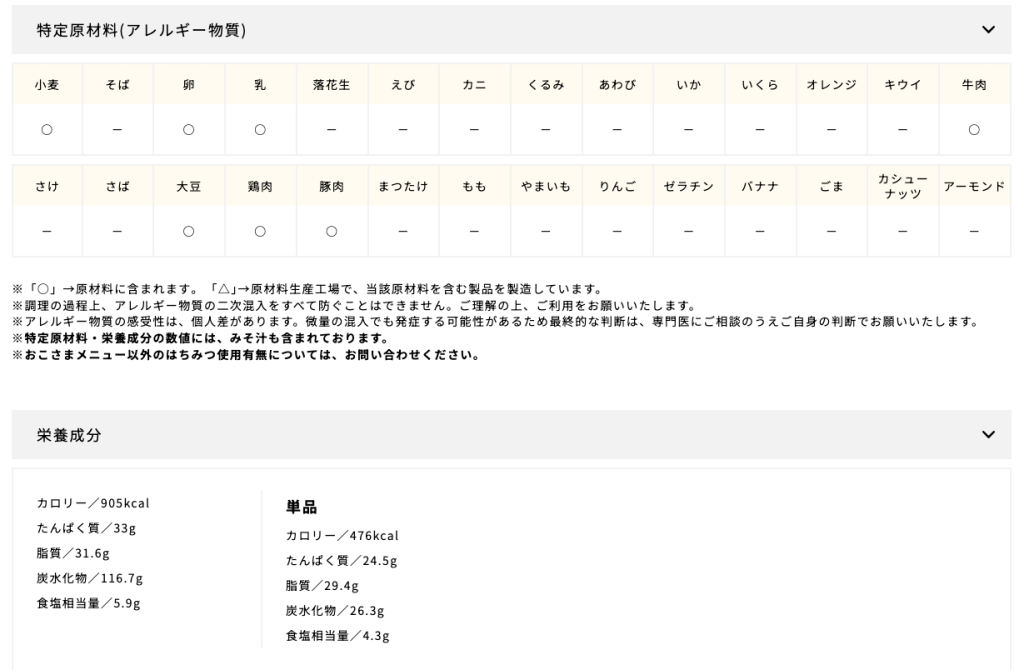Collapse the 栄養成分 section using its chevron
1024x670 pixels.
coord(988,435)
